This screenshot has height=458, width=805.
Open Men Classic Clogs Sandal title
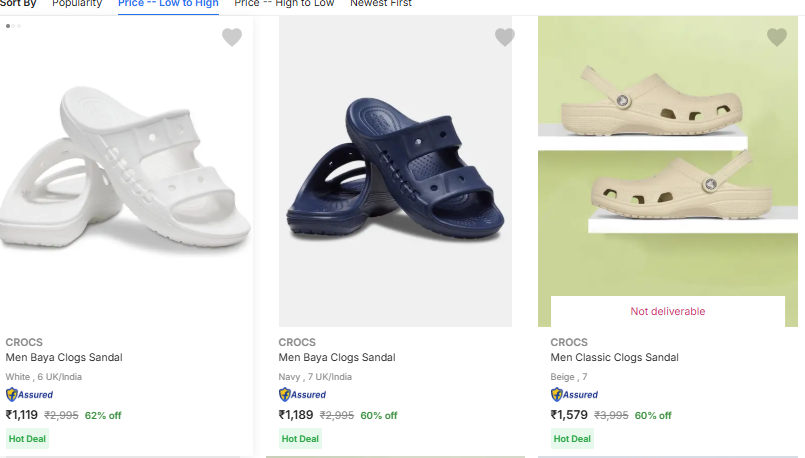pyautogui.click(x=614, y=357)
